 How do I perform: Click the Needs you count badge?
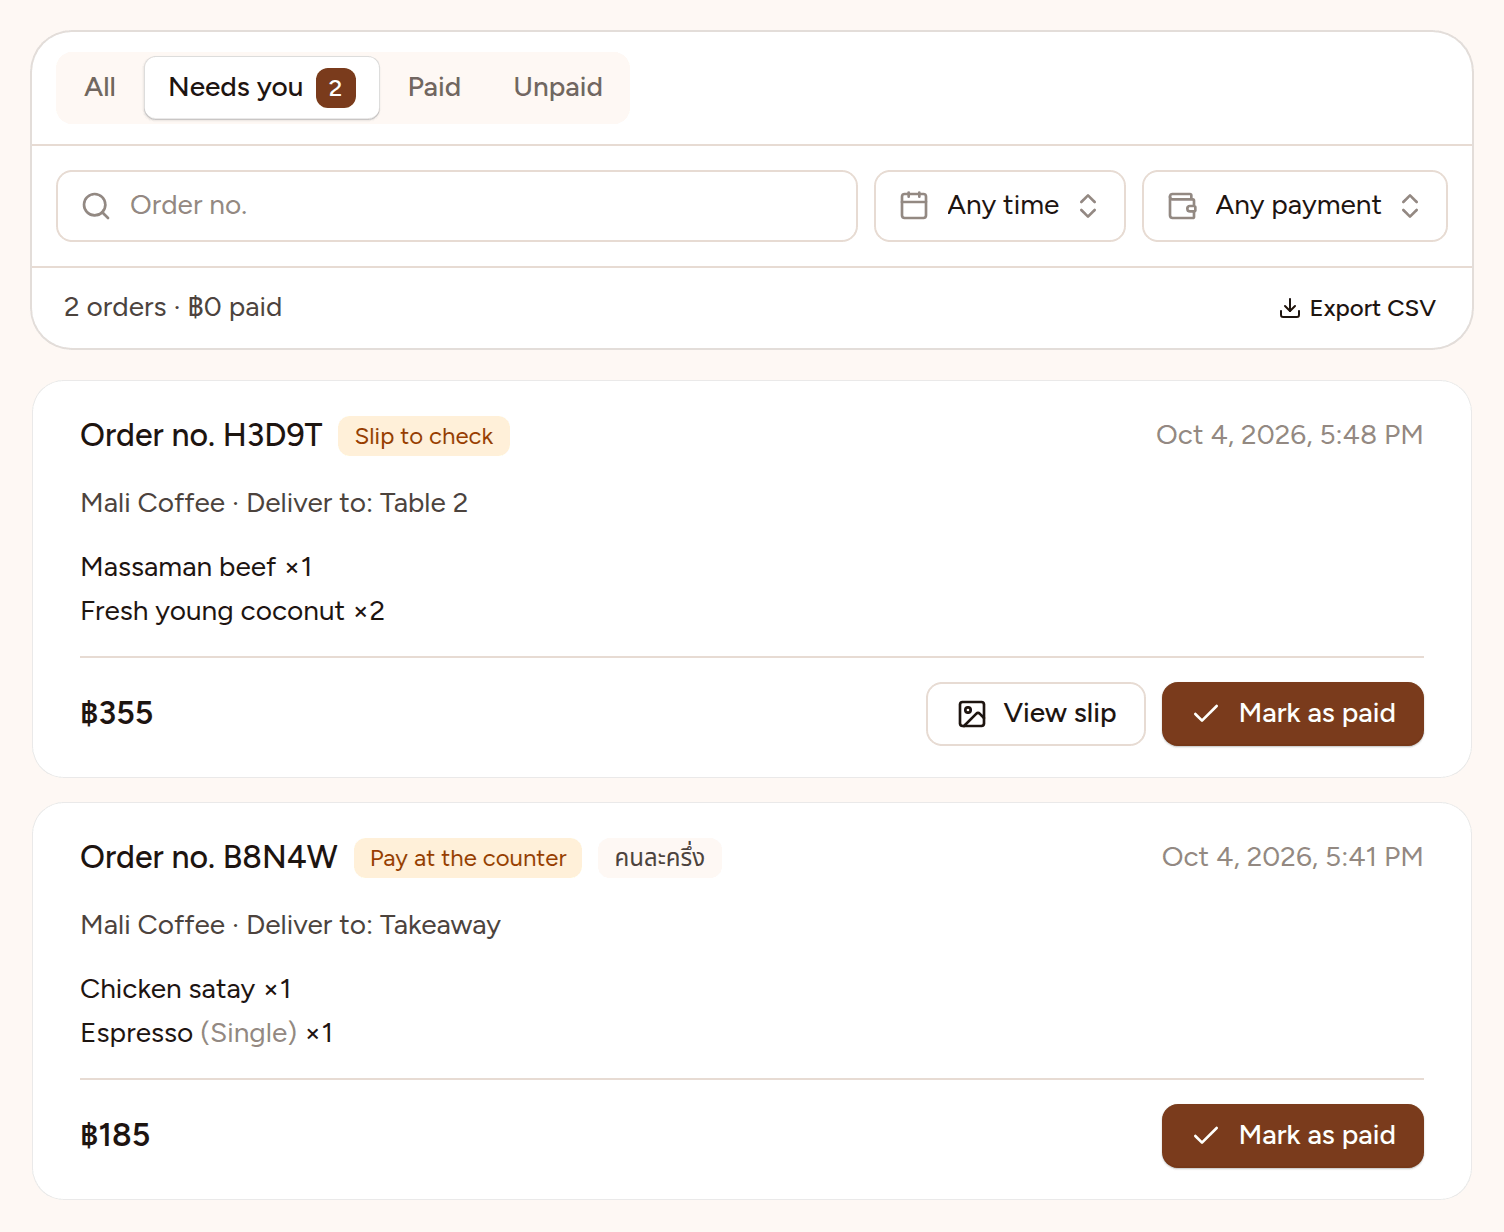click(336, 88)
